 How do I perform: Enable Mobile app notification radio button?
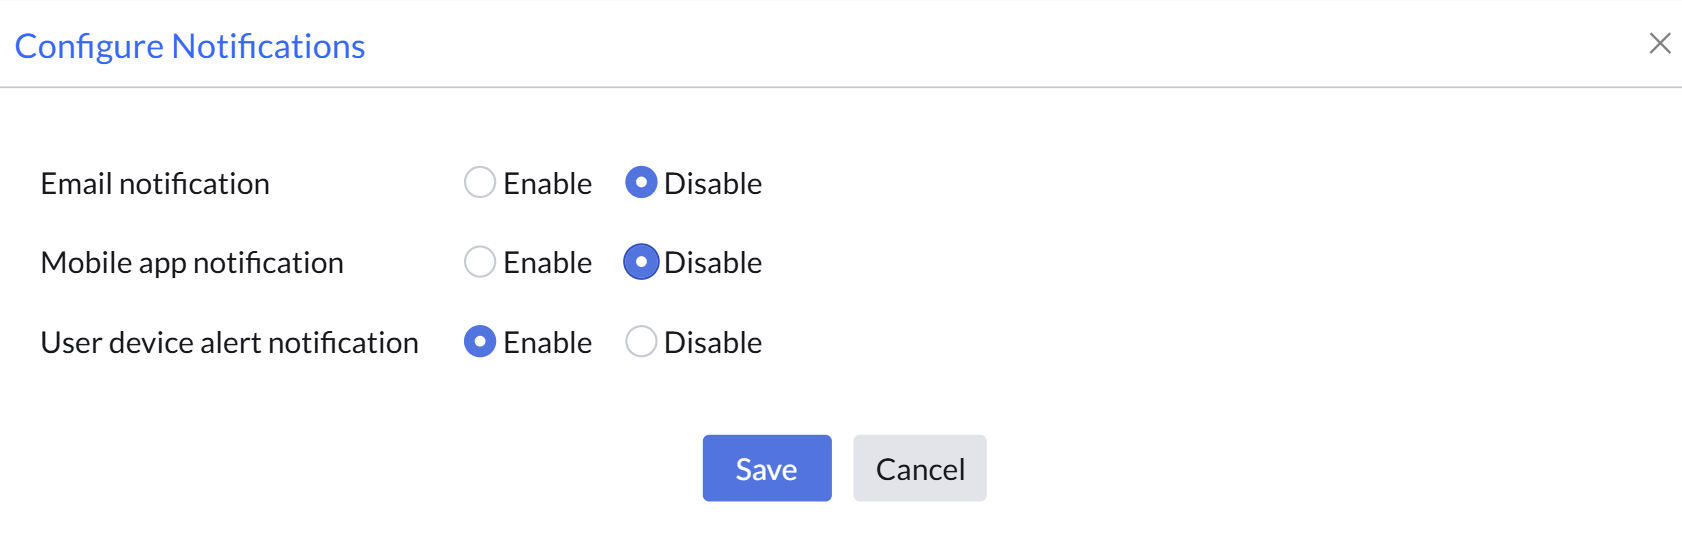click(480, 262)
